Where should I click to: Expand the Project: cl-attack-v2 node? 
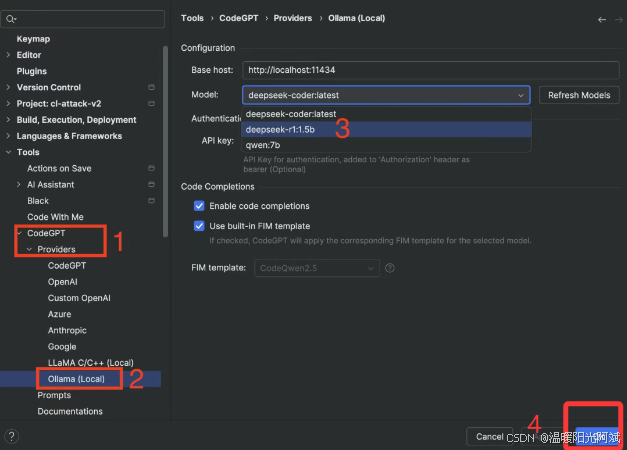pos(8,104)
